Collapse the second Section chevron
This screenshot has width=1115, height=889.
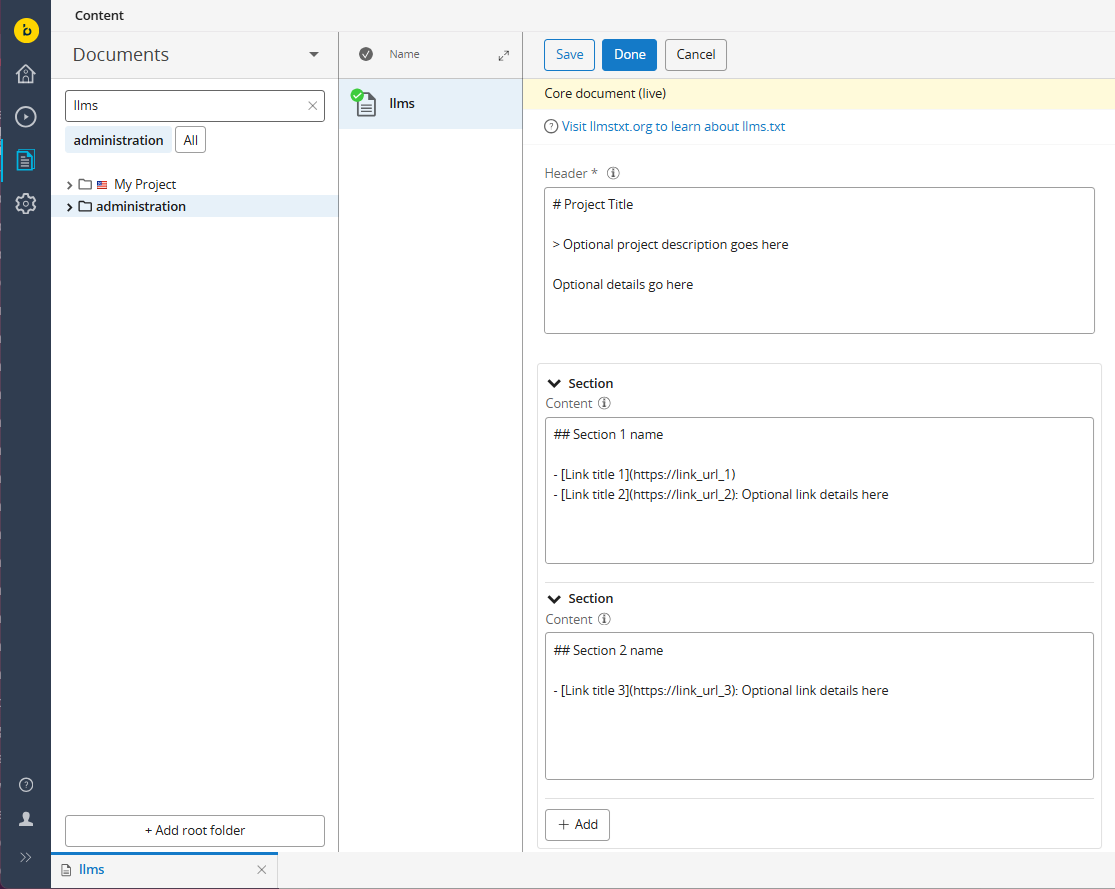pyautogui.click(x=554, y=599)
